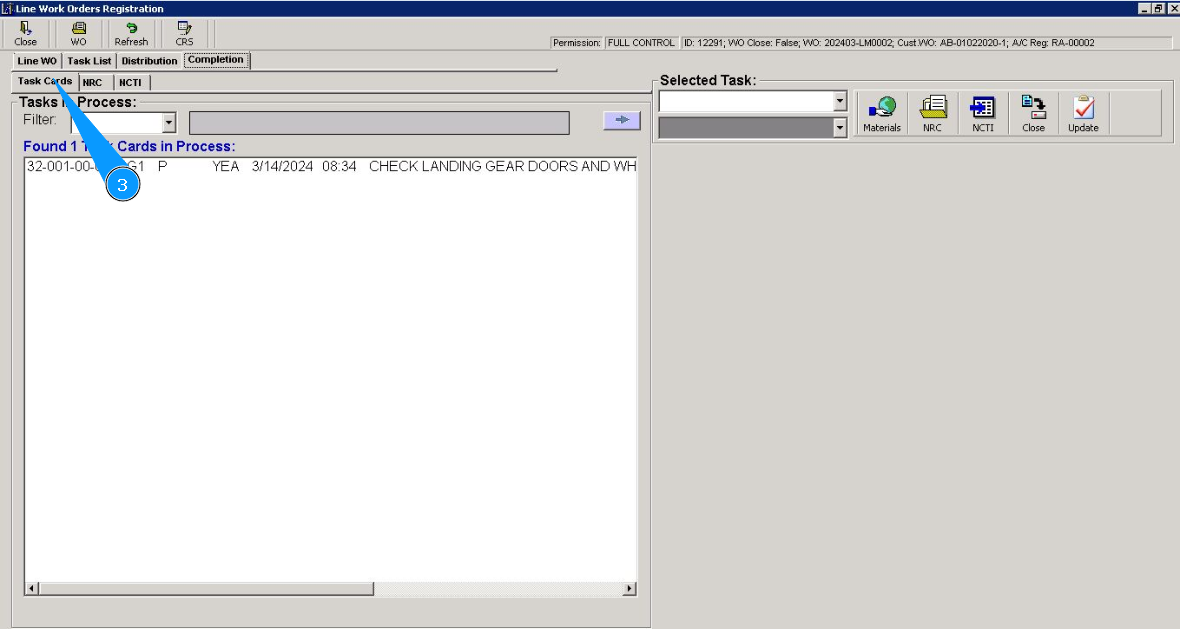1180x629 pixels.
Task: Expand the first Selected Task dropdown
Action: coord(840,101)
